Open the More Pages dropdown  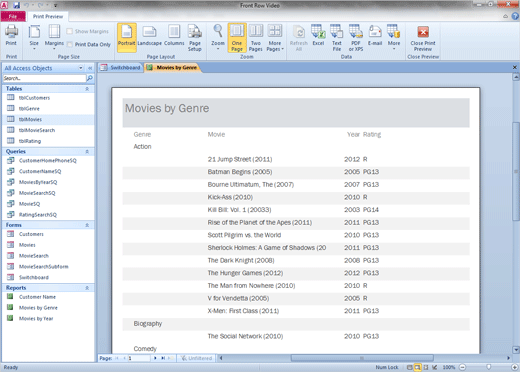[275, 38]
